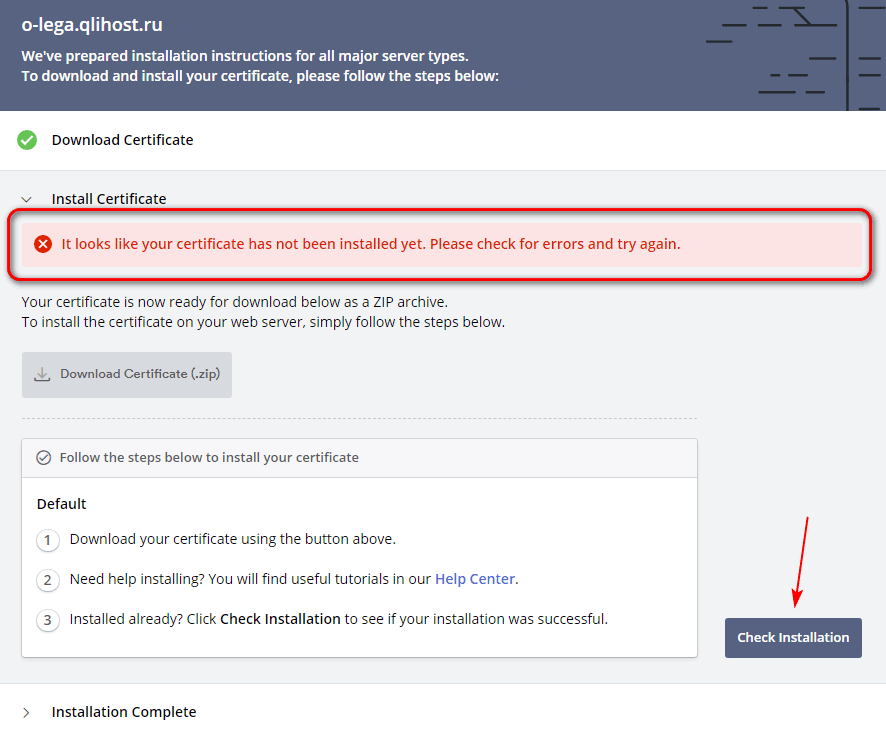Viewport: 886px width, 735px height.
Task: Click the download arrow icon in zip button
Action: (x=42, y=375)
